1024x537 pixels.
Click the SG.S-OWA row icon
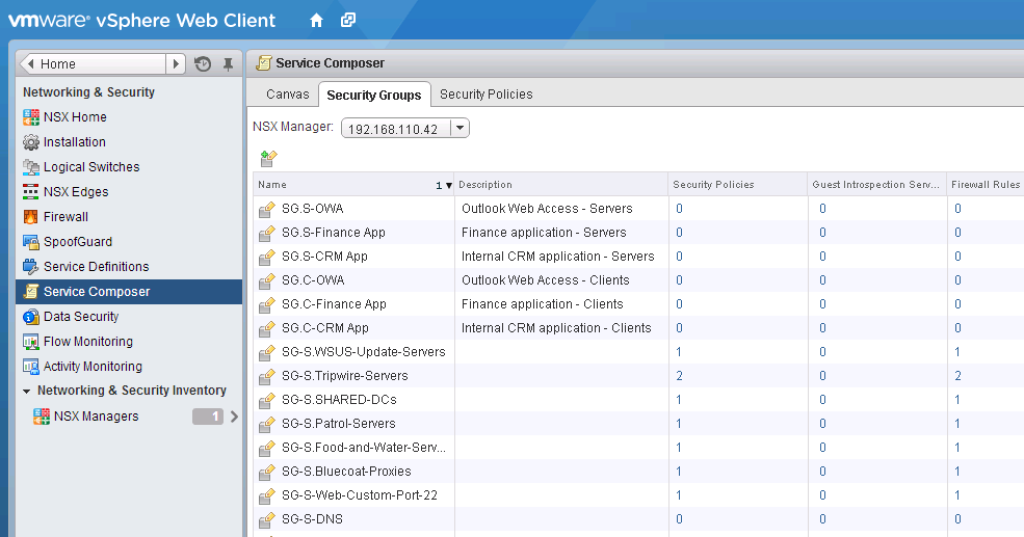266,208
